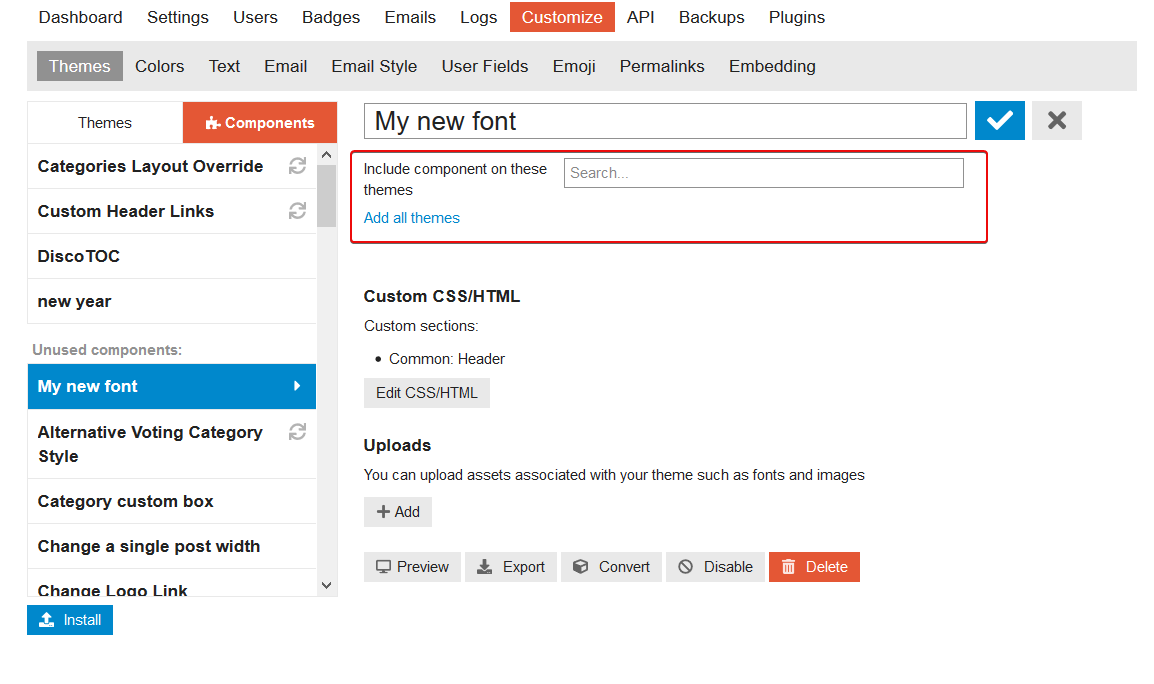
Task: Open the Email customization section
Action: (286, 66)
